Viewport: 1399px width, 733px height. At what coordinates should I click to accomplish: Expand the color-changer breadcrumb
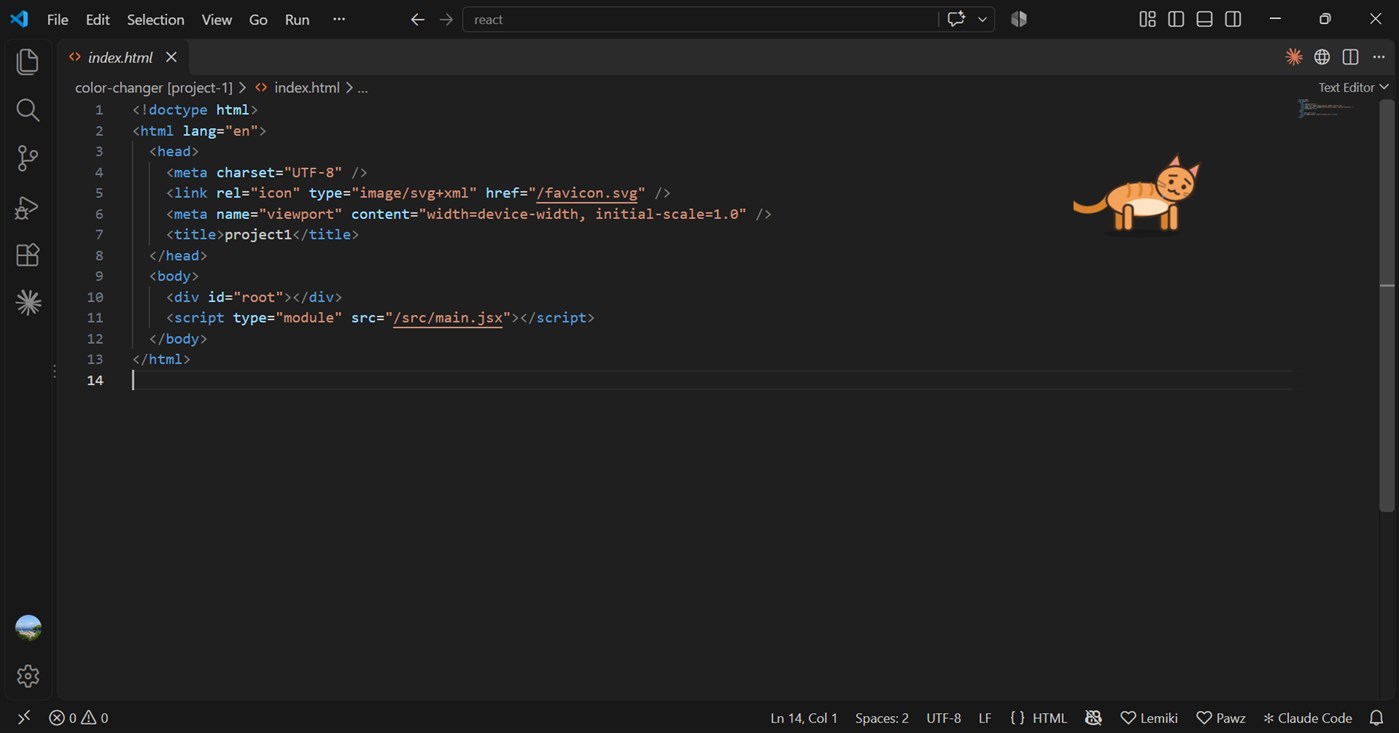tap(153, 87)
